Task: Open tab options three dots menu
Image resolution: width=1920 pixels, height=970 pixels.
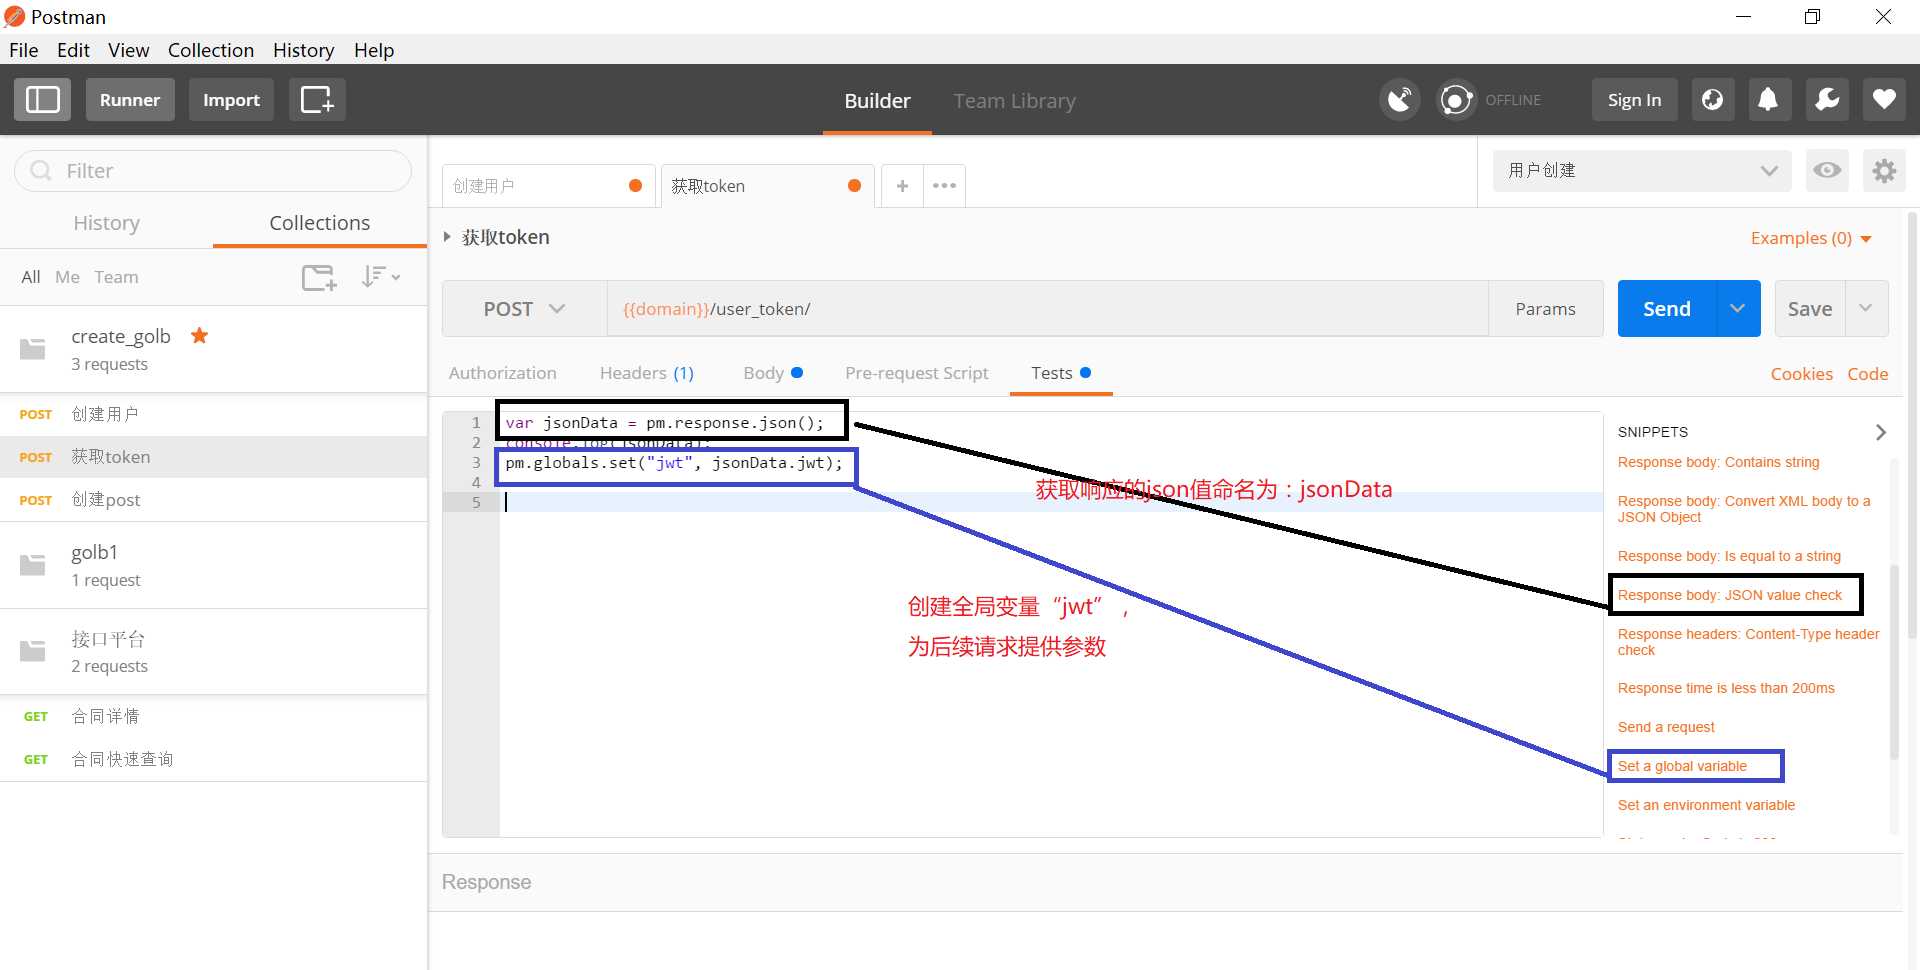Action: (x=944, y=186)
